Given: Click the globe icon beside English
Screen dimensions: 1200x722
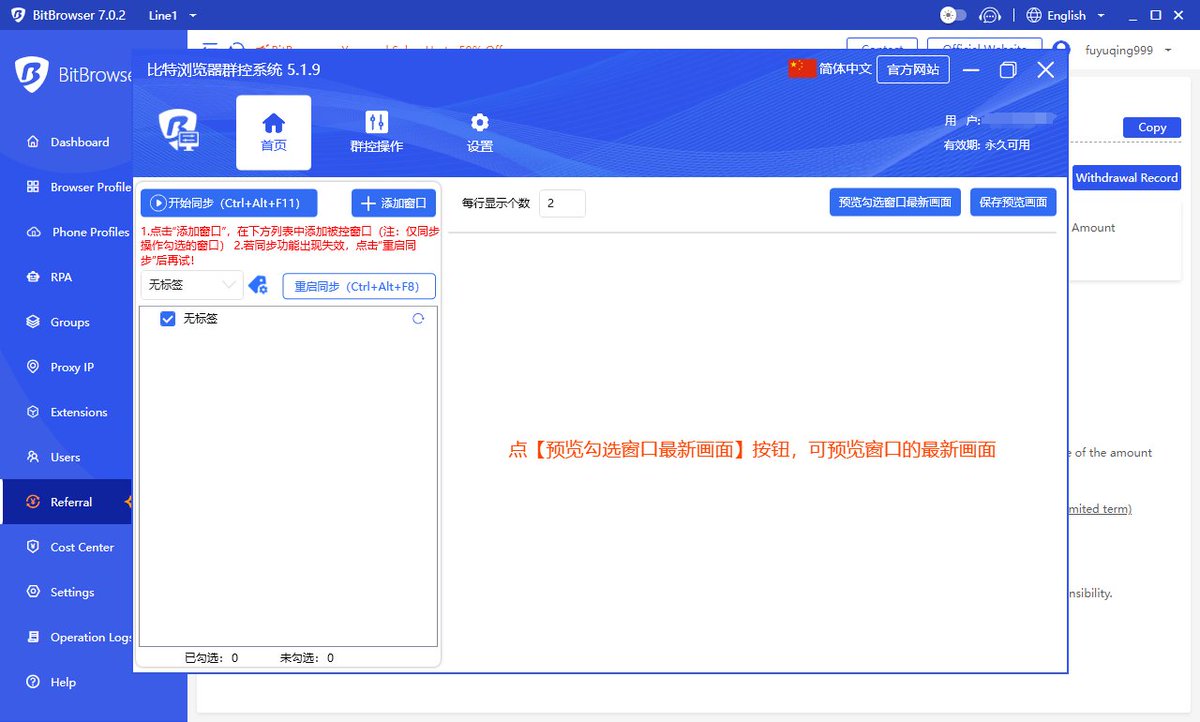Looking at the screenshot, I should pos(1034,15).
